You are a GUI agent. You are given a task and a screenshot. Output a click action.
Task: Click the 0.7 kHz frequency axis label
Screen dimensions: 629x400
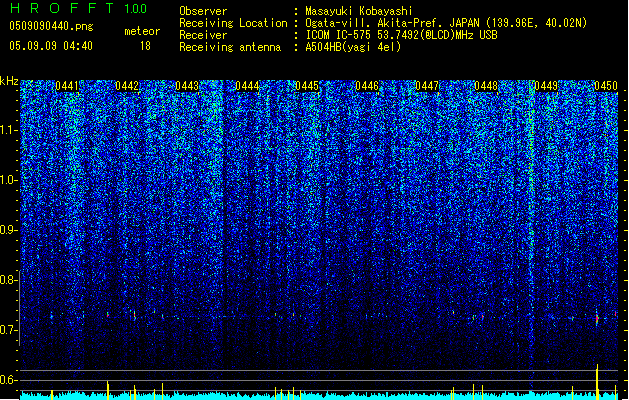pos(9,330)
